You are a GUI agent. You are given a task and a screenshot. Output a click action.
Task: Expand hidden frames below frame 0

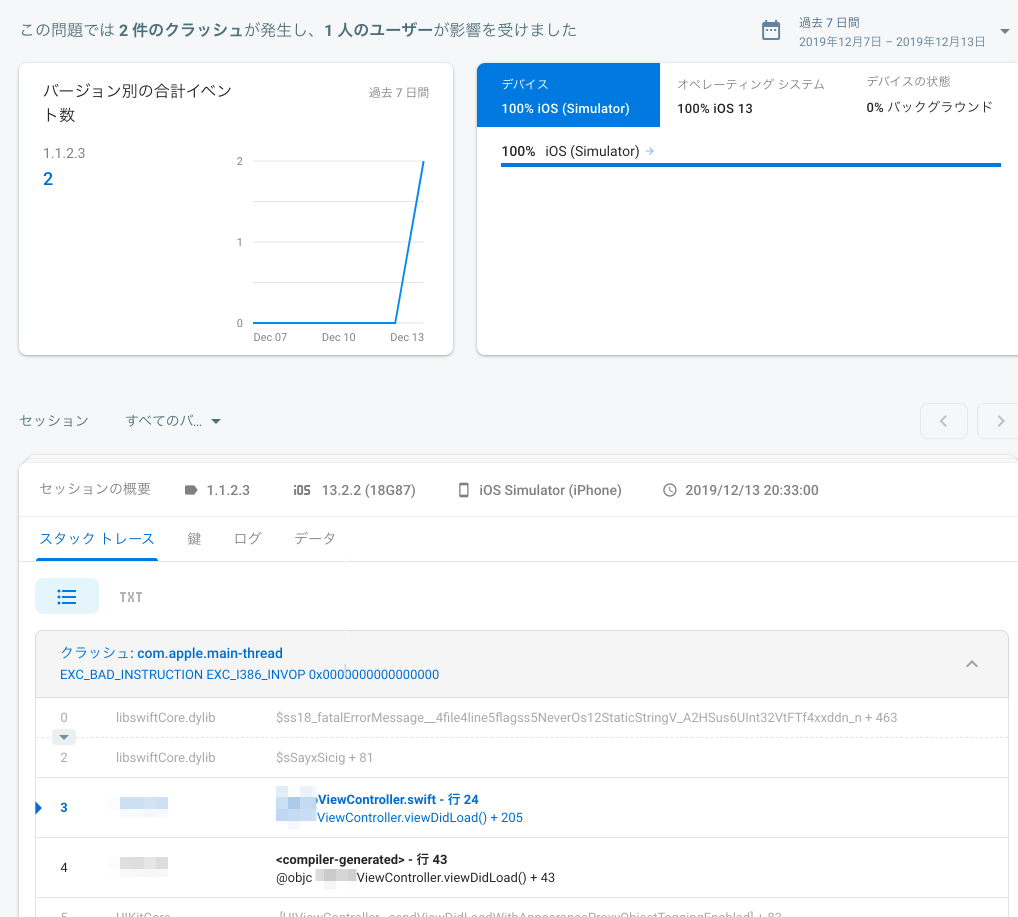(64, 737)
